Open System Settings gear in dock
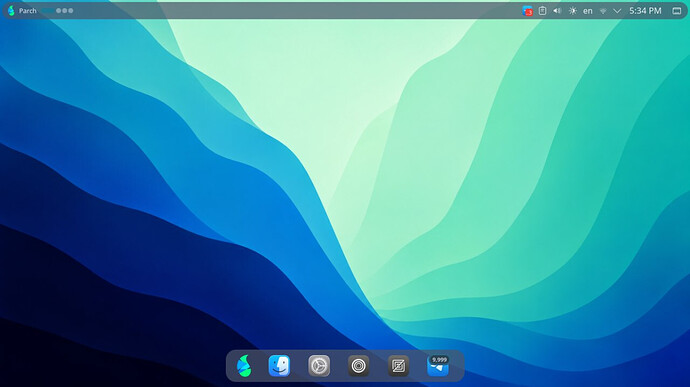This screenshot has width=690, height=387. tap(319, 366)
